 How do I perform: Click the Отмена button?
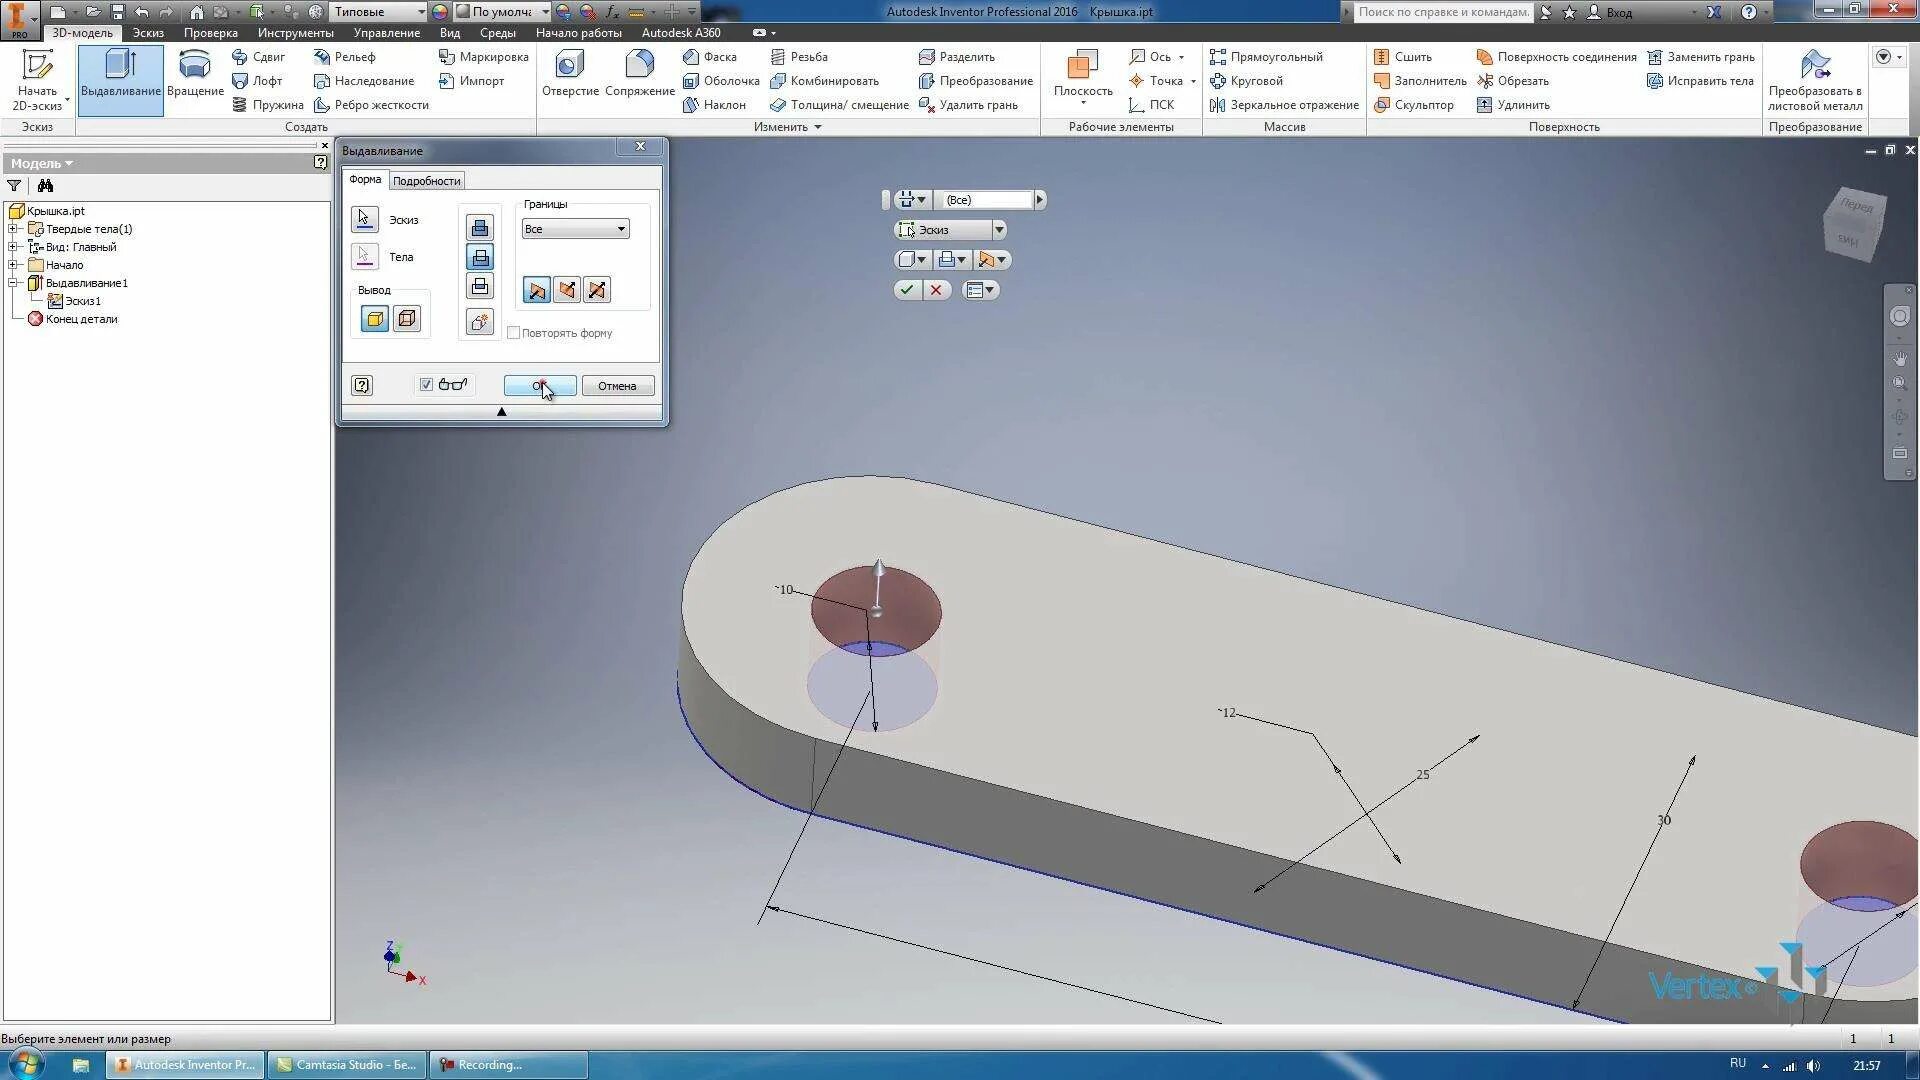pyautogui.click(x=617, y=386)
